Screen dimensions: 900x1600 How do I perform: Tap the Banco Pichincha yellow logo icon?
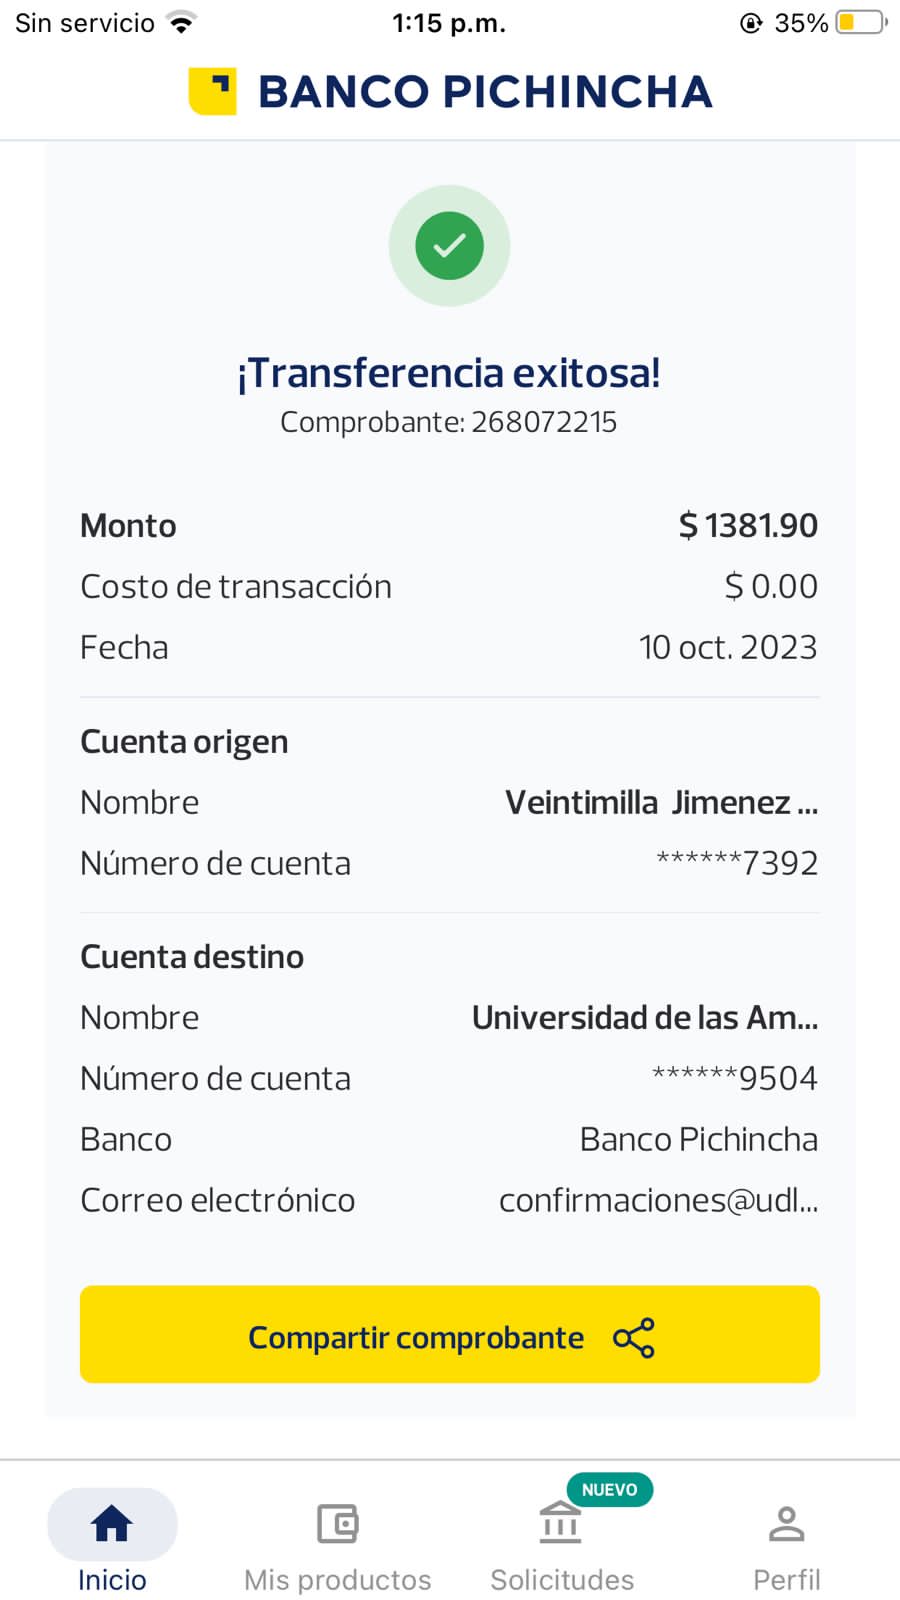212,91
